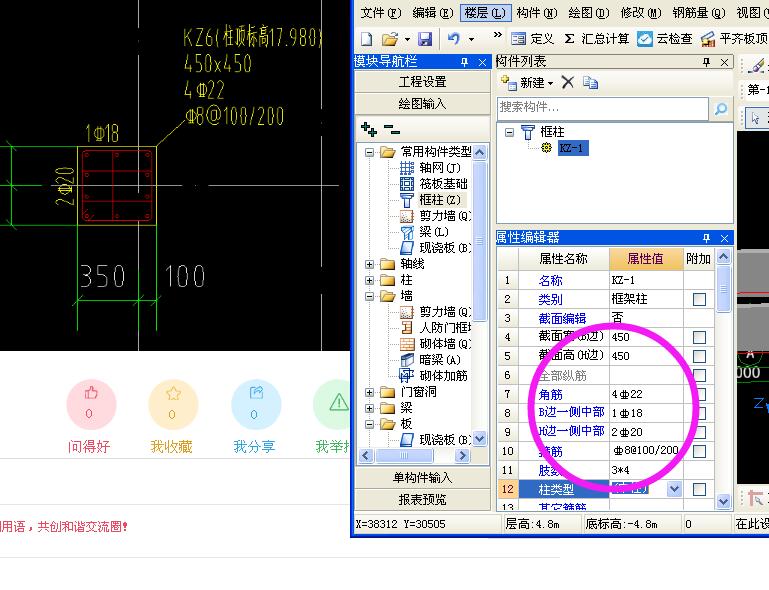The image size is (769, 590).
Task: Collapse the 常用构件类型 tree folder
Action: tap(369, 153)
